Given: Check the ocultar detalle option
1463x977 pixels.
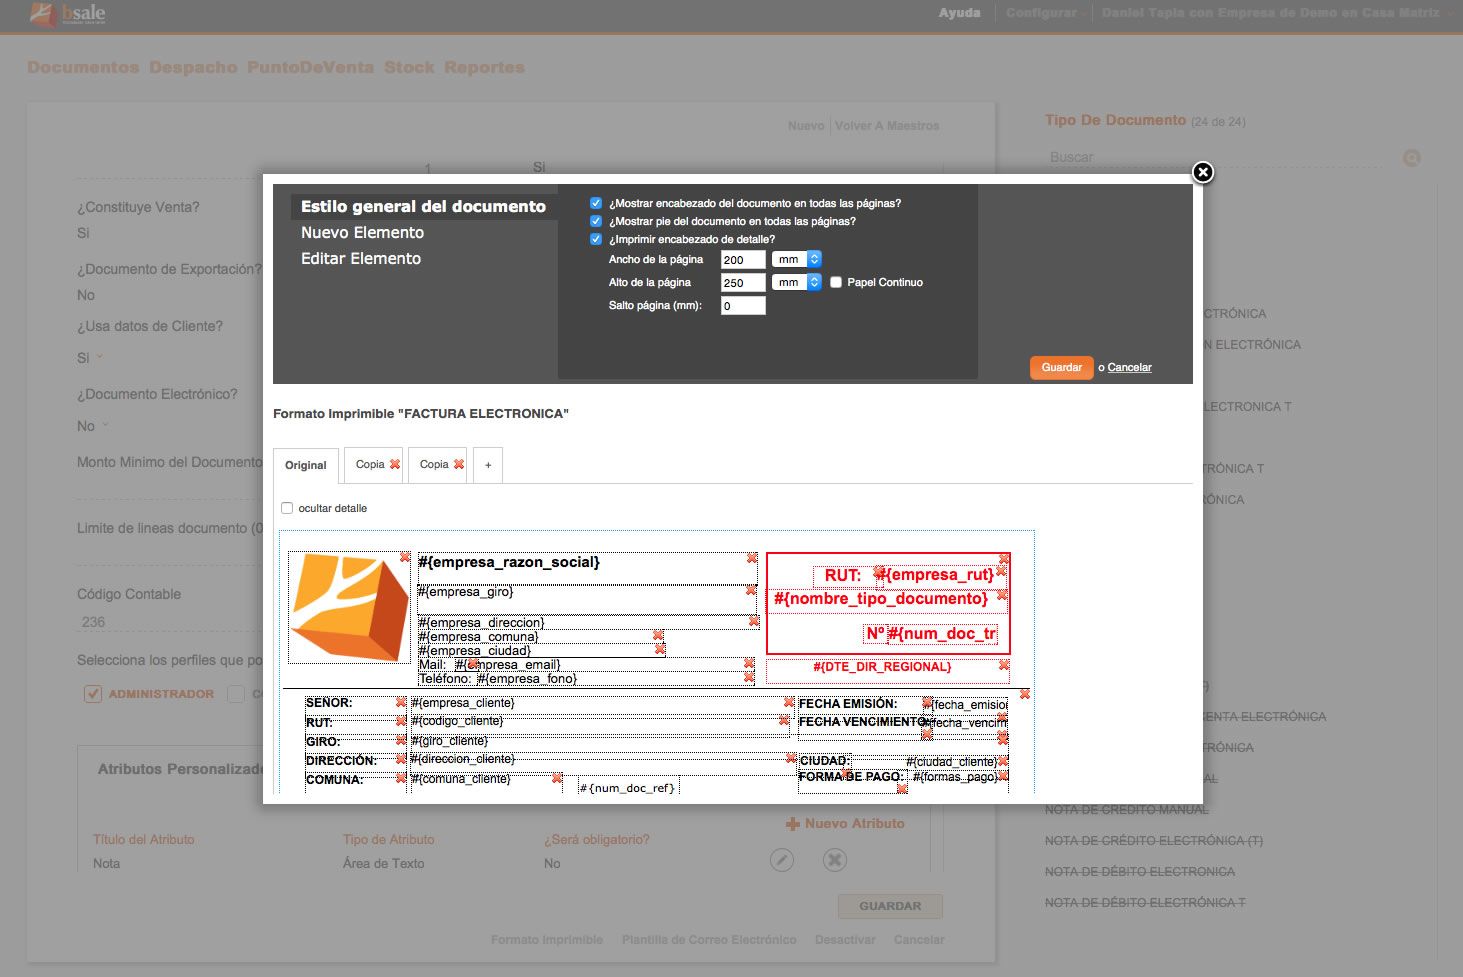Looking at the screenshot, I should tap(288, 508).
